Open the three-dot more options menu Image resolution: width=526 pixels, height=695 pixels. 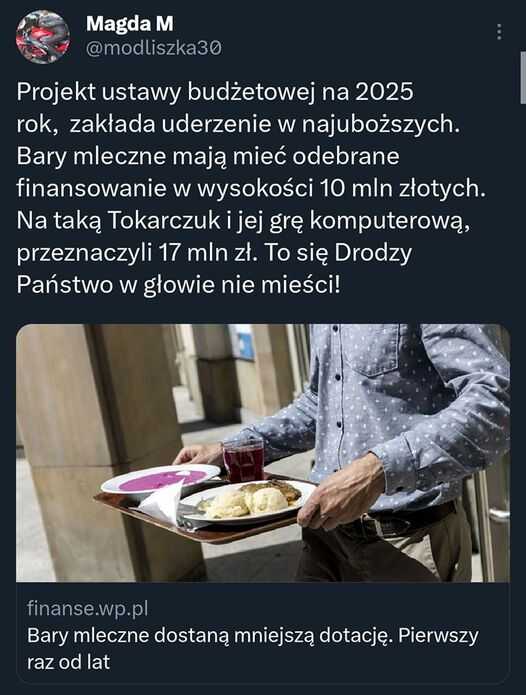pyautogui.click(x=499, y=32)
